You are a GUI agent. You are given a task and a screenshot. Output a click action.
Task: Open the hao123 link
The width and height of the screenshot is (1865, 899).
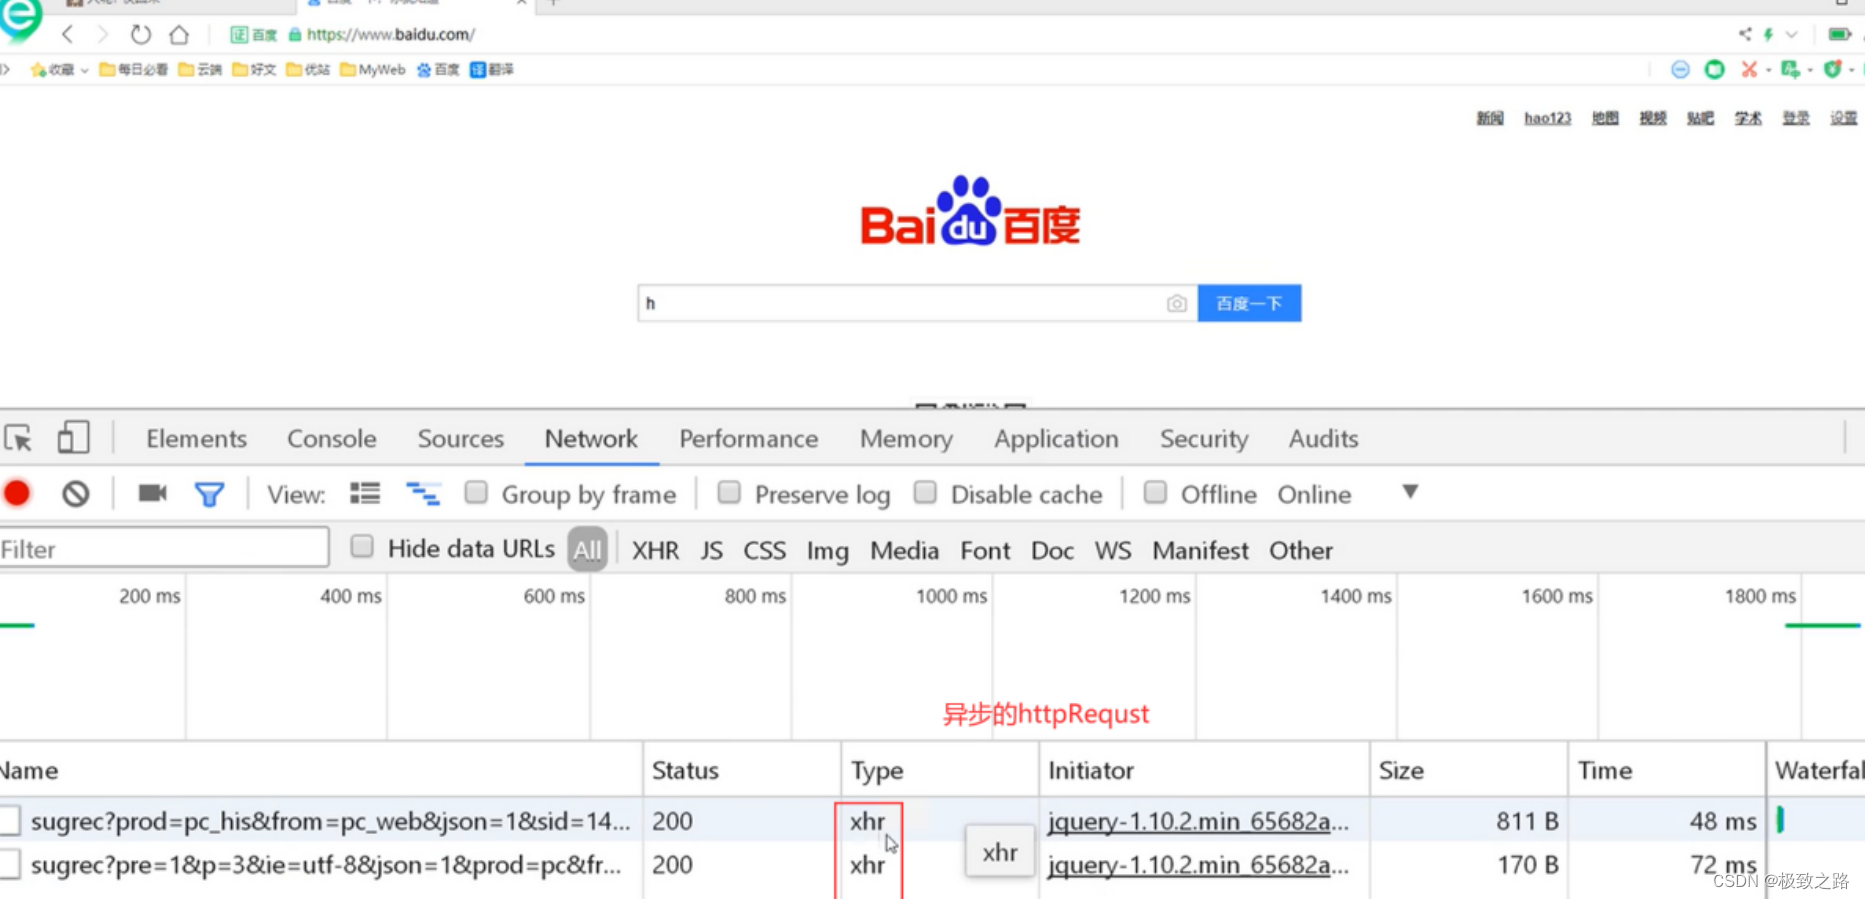pos(1547,118)
